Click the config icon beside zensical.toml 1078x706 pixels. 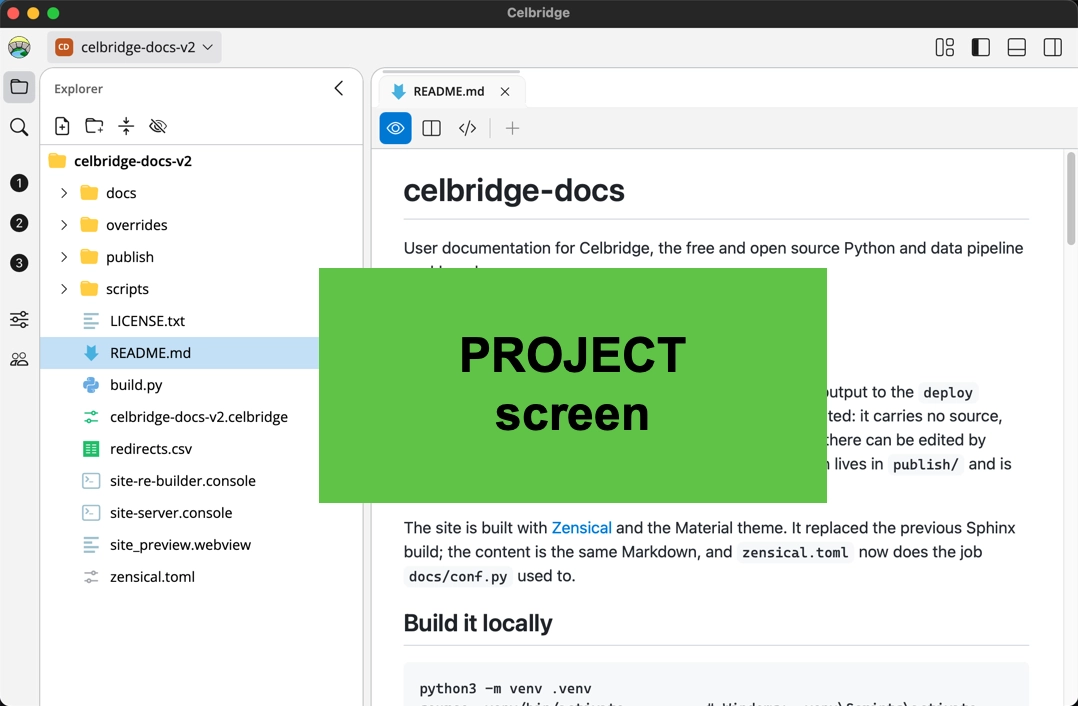91,577
